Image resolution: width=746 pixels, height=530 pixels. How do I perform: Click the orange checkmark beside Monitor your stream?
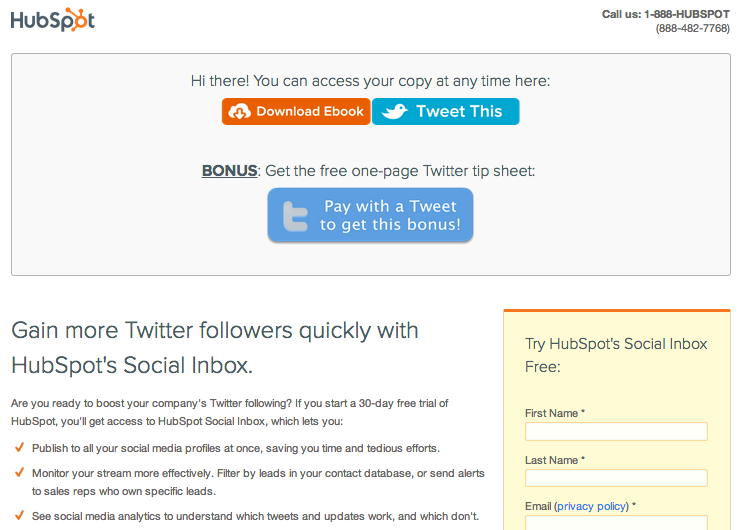click(x=20, y=472)
